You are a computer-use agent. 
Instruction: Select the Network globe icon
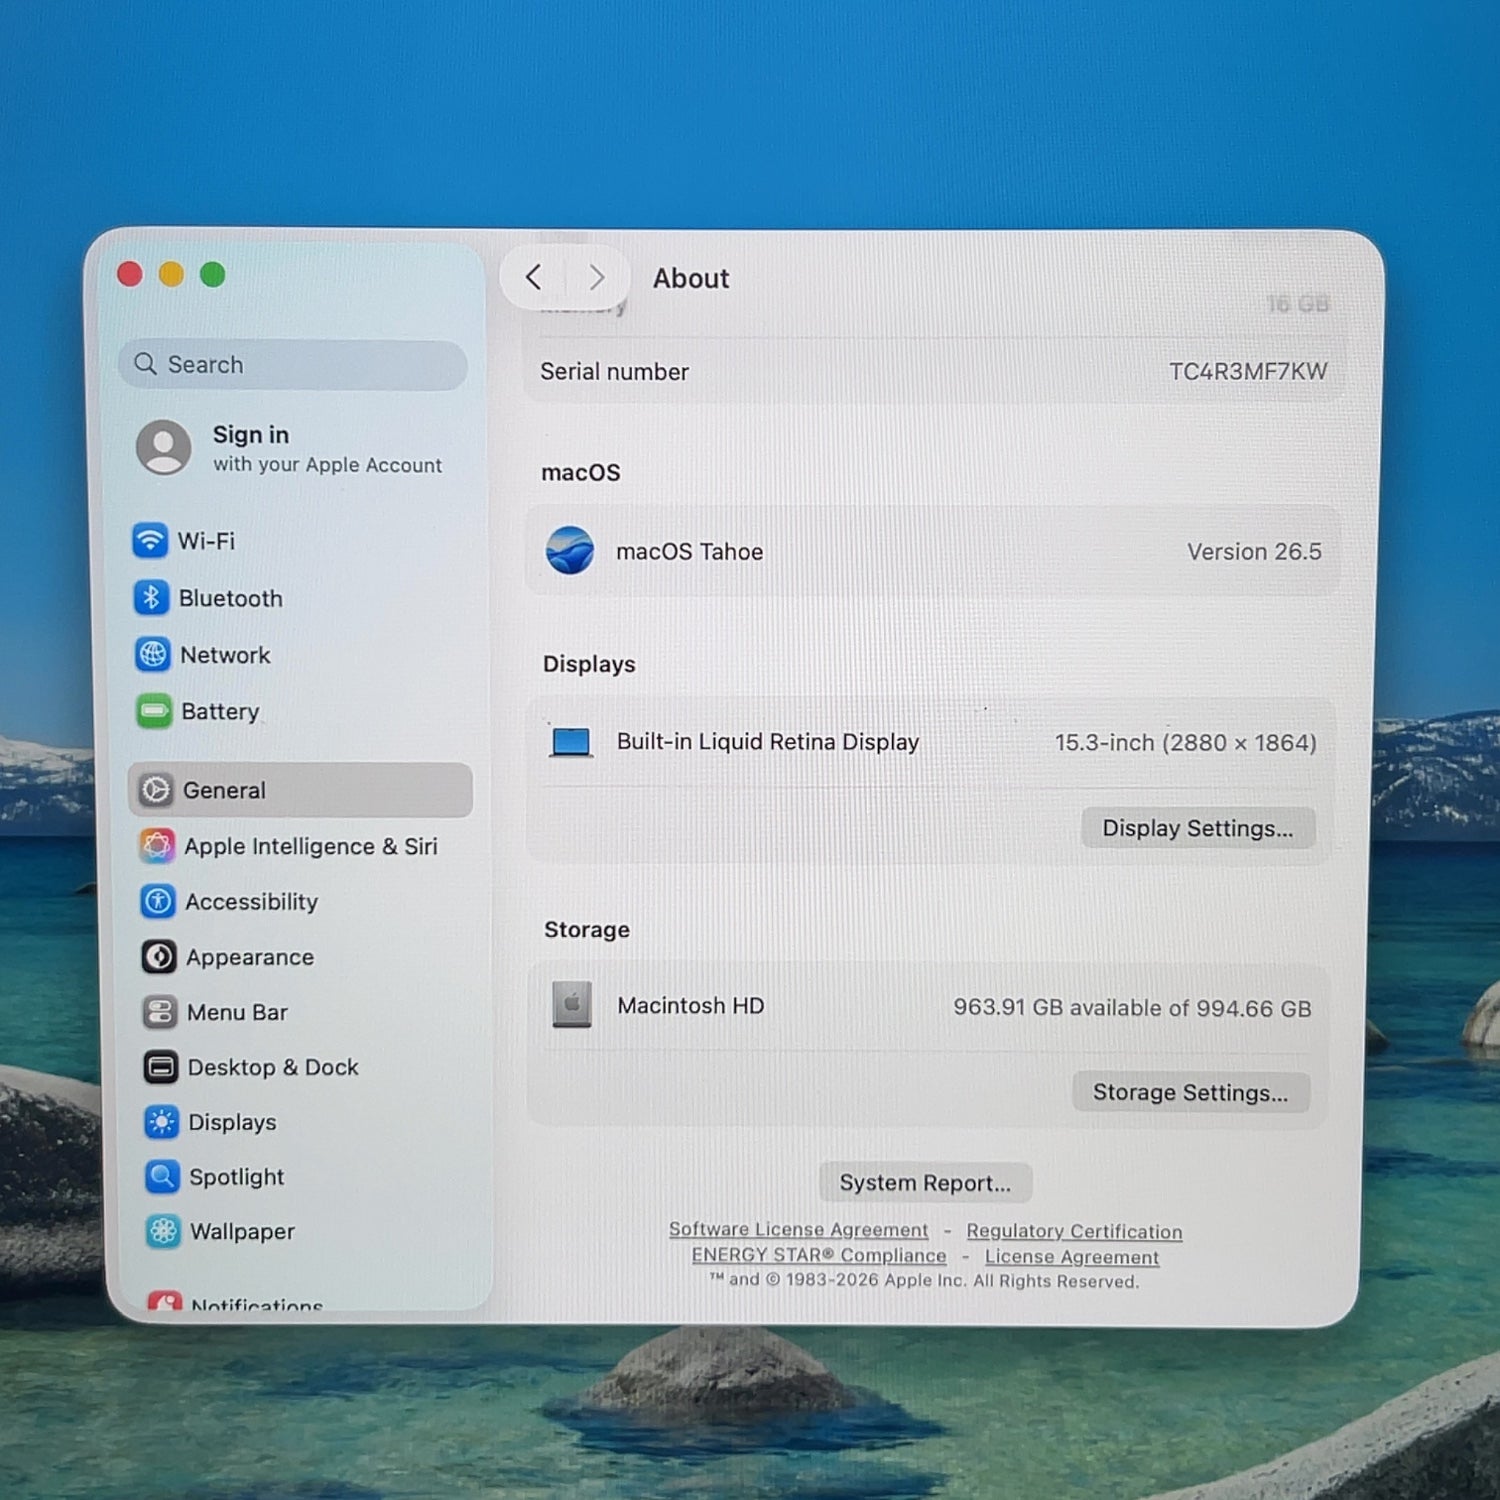[x=152, y=655]
